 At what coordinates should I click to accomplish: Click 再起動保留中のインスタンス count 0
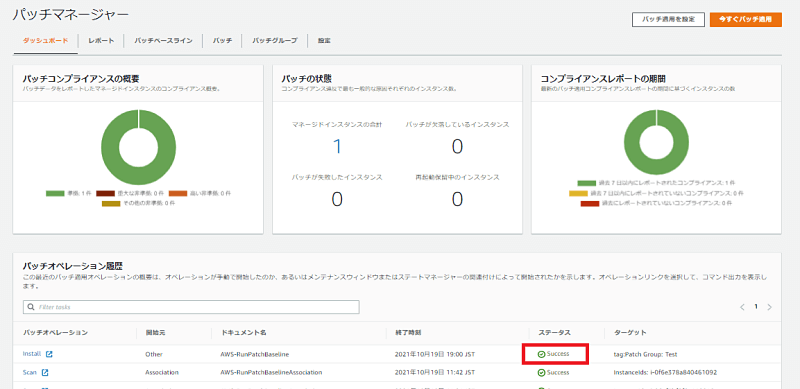457,200
